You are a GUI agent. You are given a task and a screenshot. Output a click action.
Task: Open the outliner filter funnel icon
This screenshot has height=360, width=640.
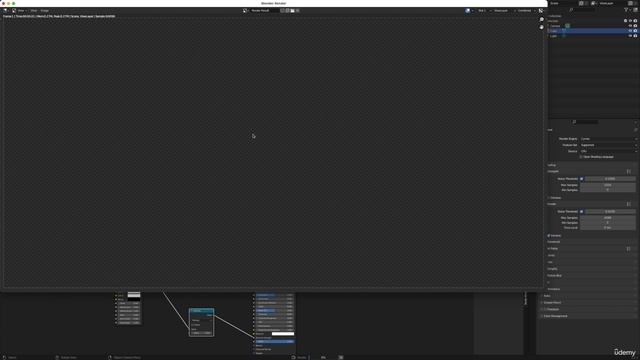(x=626, y=10)
